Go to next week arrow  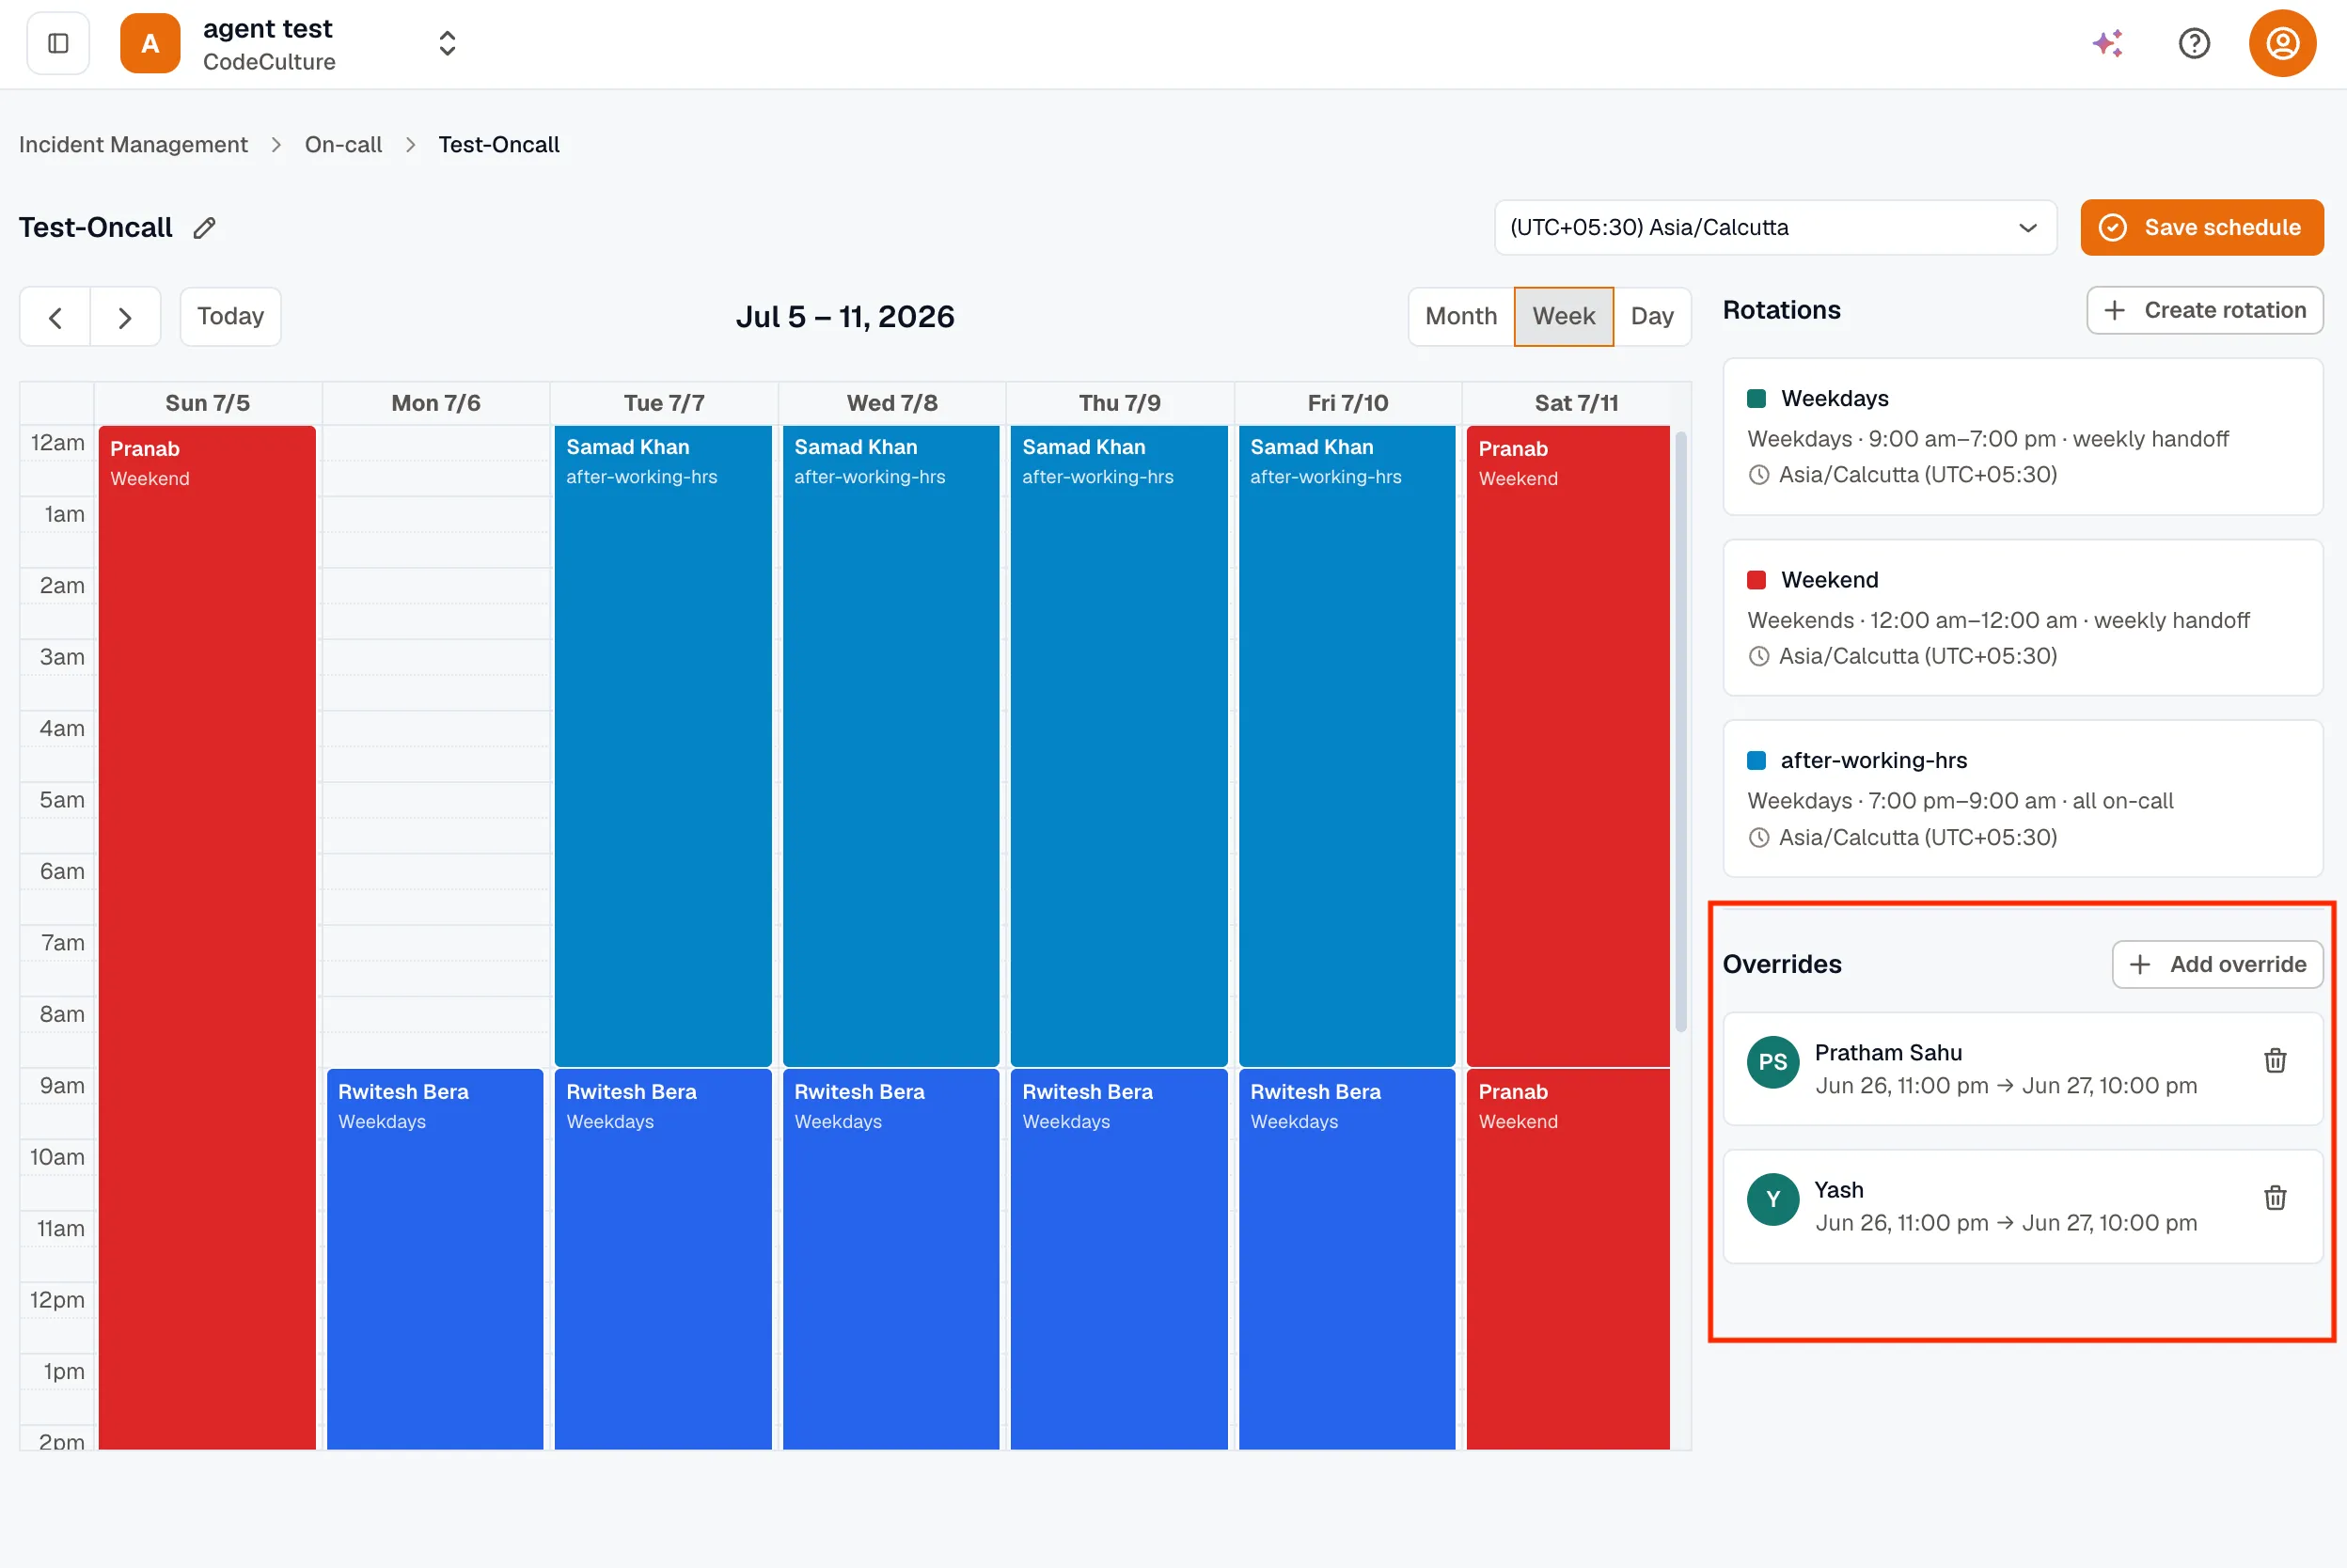[125, 317]
